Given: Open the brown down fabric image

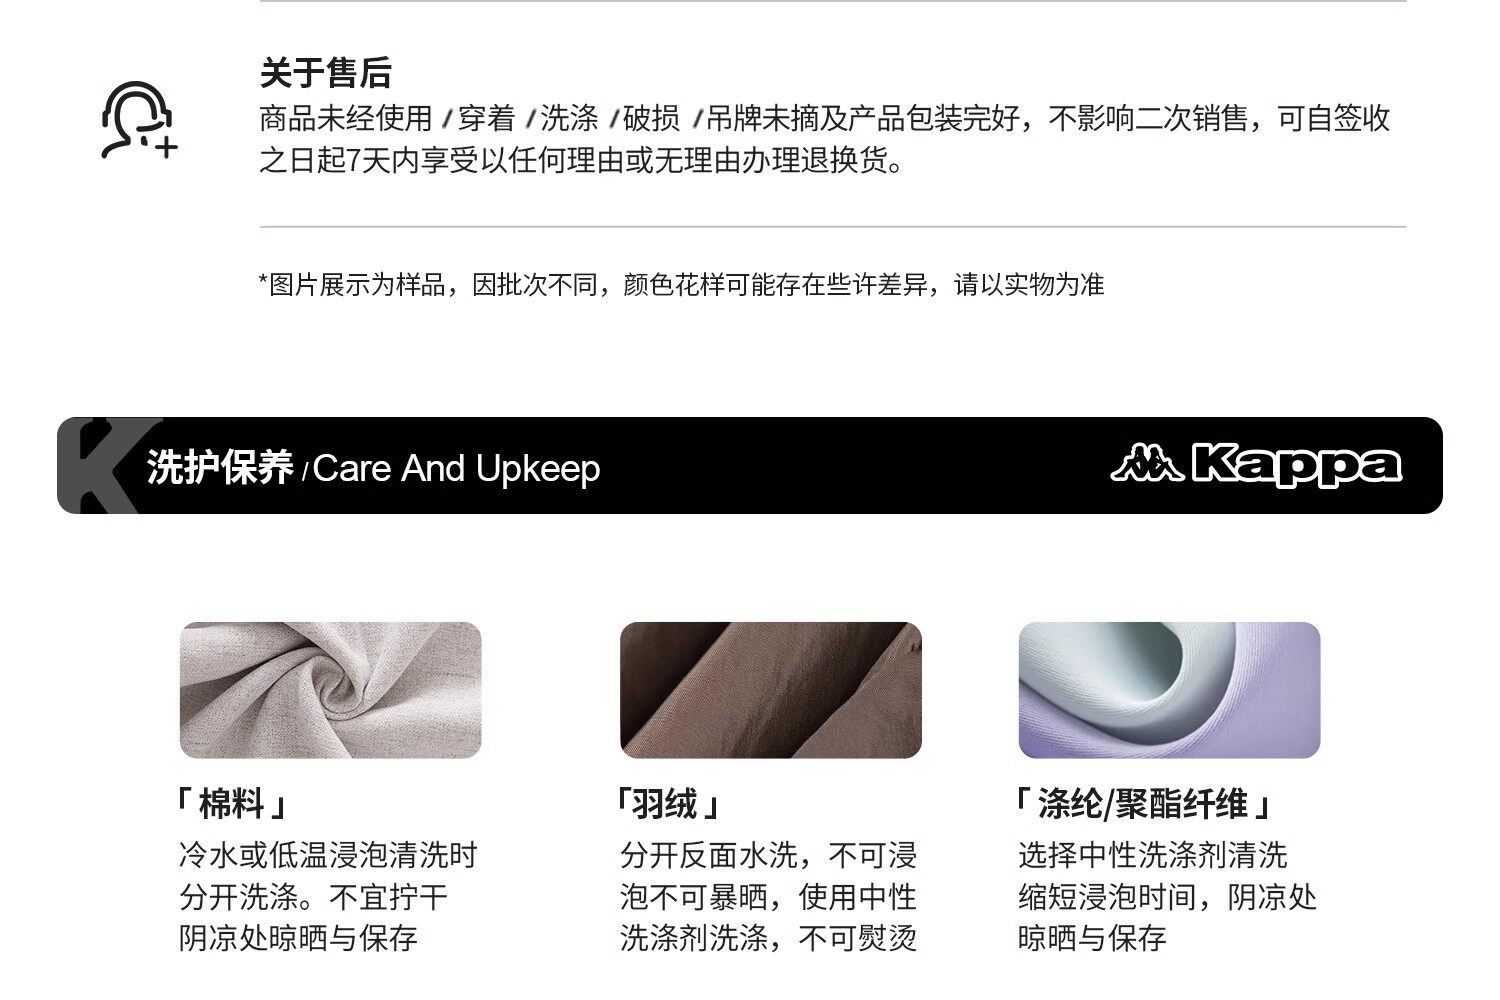Looking at the screenshot, I should pos(770,690).
